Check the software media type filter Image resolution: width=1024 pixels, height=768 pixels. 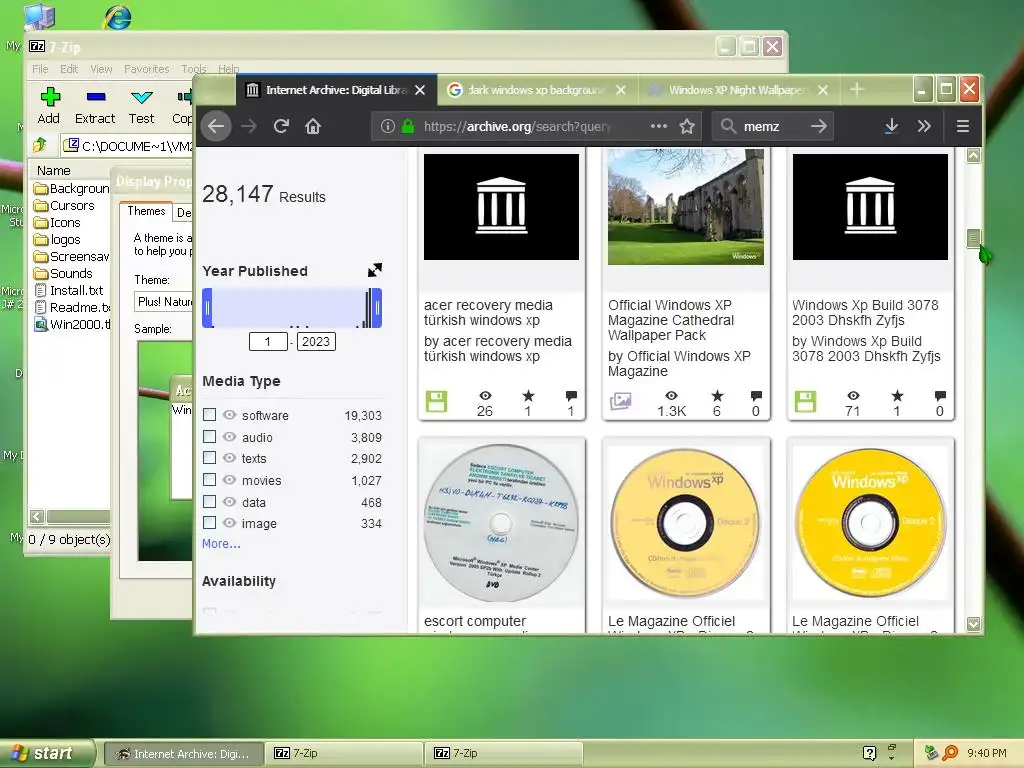[210, 415]
